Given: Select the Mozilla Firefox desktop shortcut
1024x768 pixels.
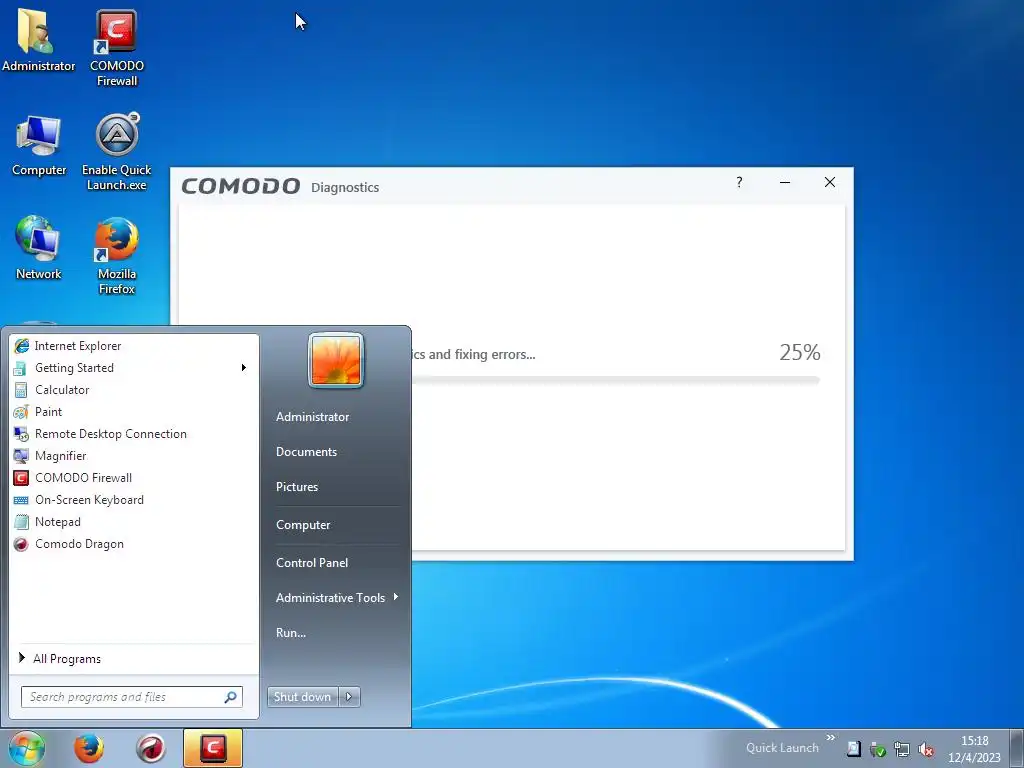Looking at the screenshot, I should tap(117, 256).
